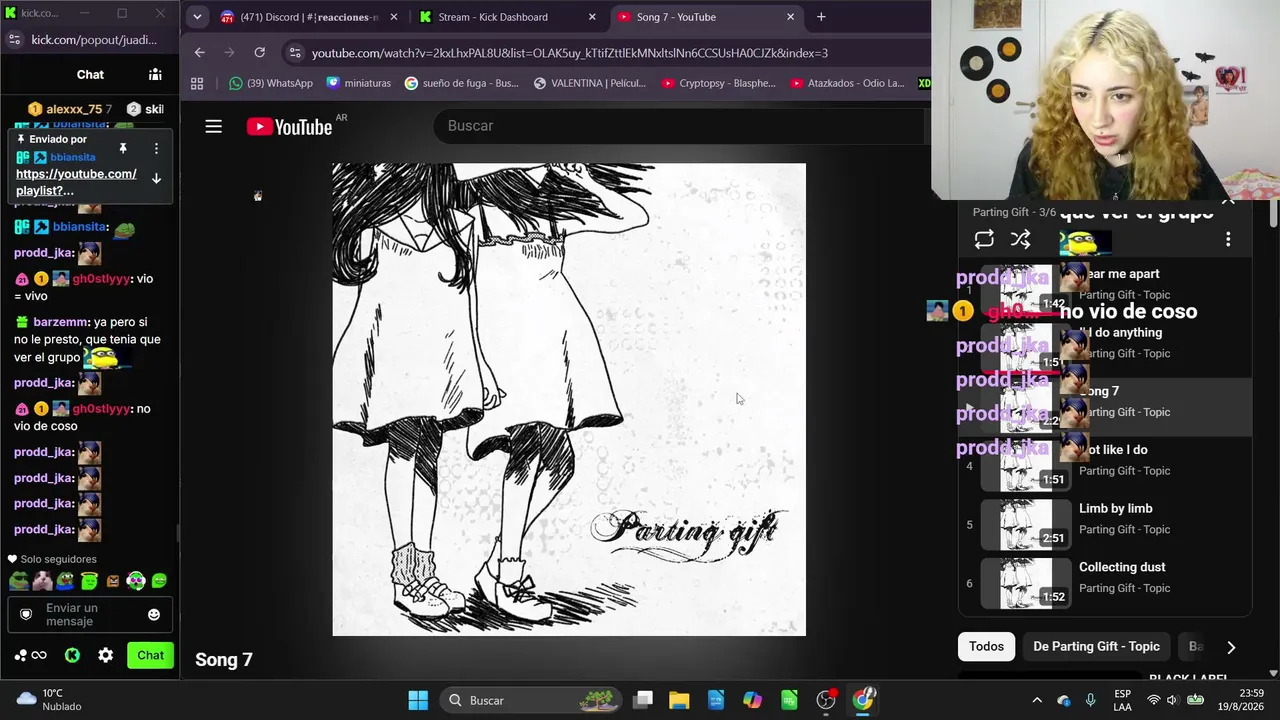Select the Song 7 - YouTube tab
The height and width of the screenshot is (720, 1280).
(705, 17)
